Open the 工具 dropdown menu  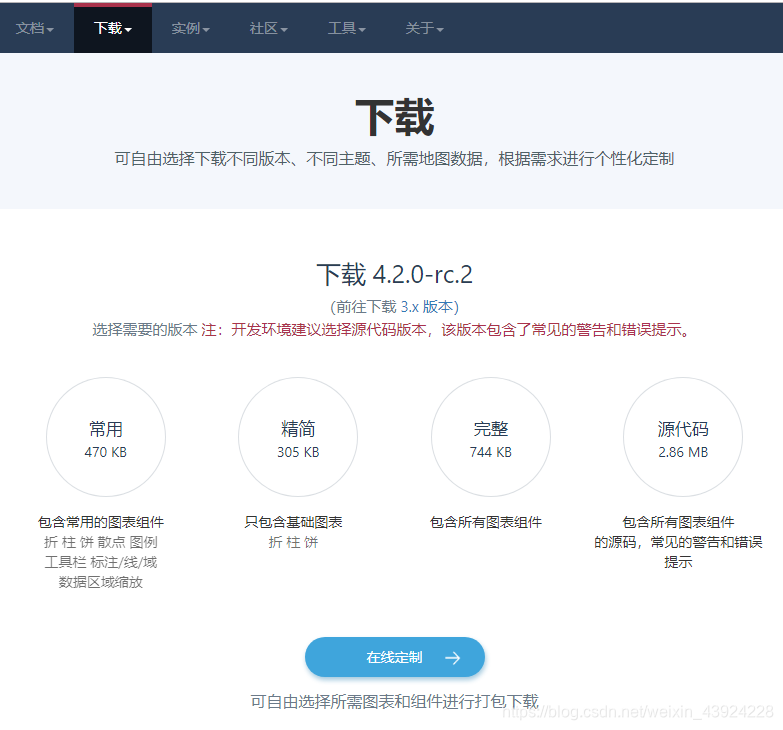click(x=347, y=28)
